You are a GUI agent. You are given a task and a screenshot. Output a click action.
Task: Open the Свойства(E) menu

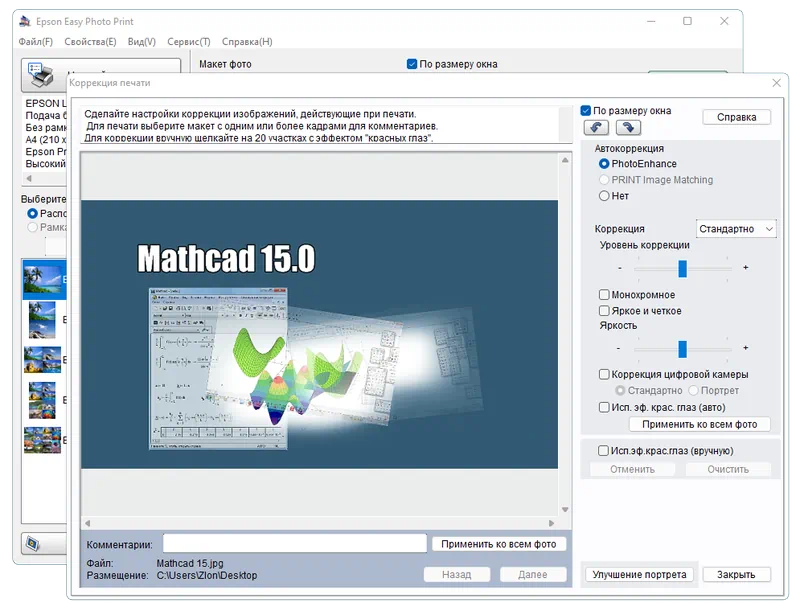90,42
